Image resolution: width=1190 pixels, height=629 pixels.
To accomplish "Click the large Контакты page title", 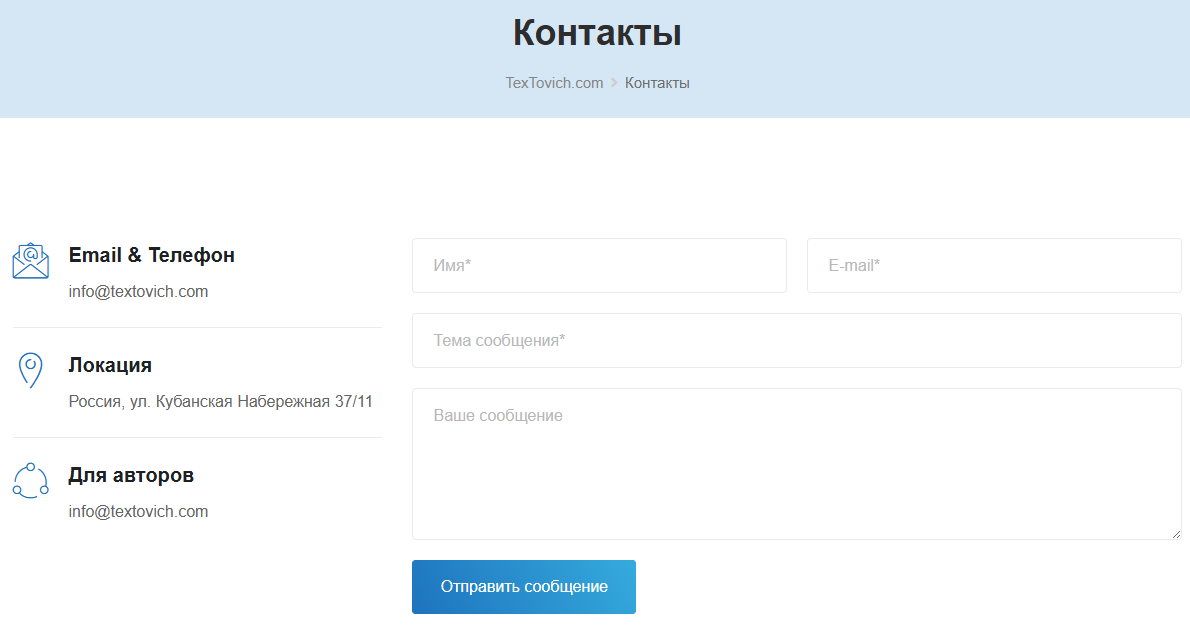I will tap(597, 33).
